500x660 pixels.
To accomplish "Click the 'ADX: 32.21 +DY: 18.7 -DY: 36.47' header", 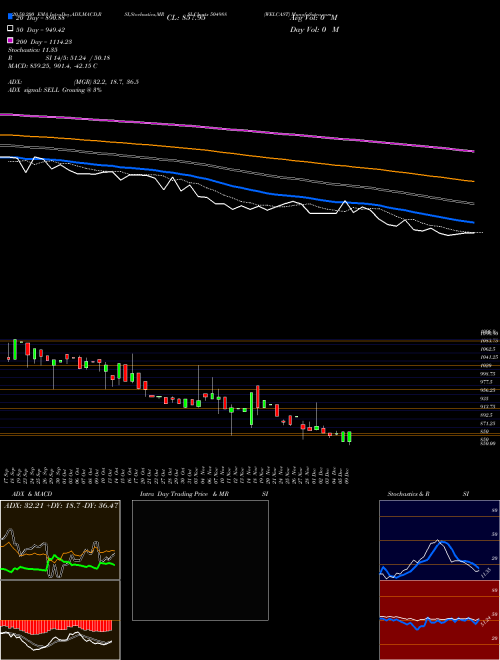I will 61,505.
